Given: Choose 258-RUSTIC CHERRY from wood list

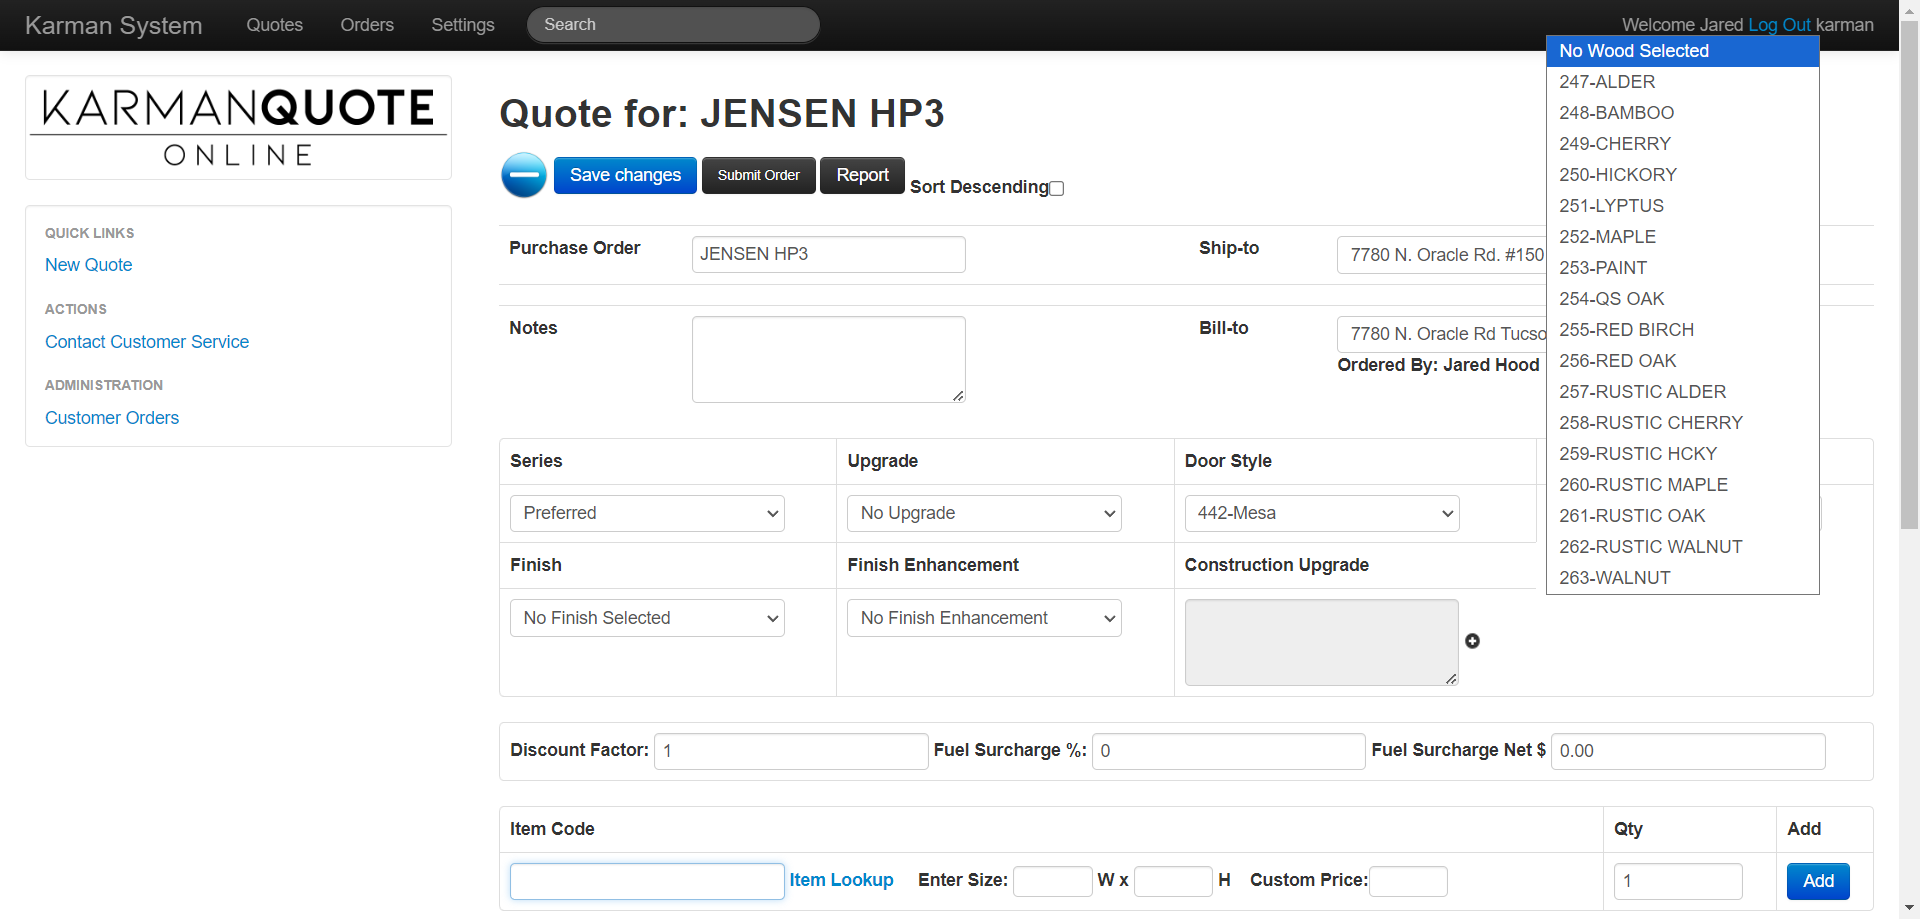Looking at the screenshot, I should coord(1683,423).
